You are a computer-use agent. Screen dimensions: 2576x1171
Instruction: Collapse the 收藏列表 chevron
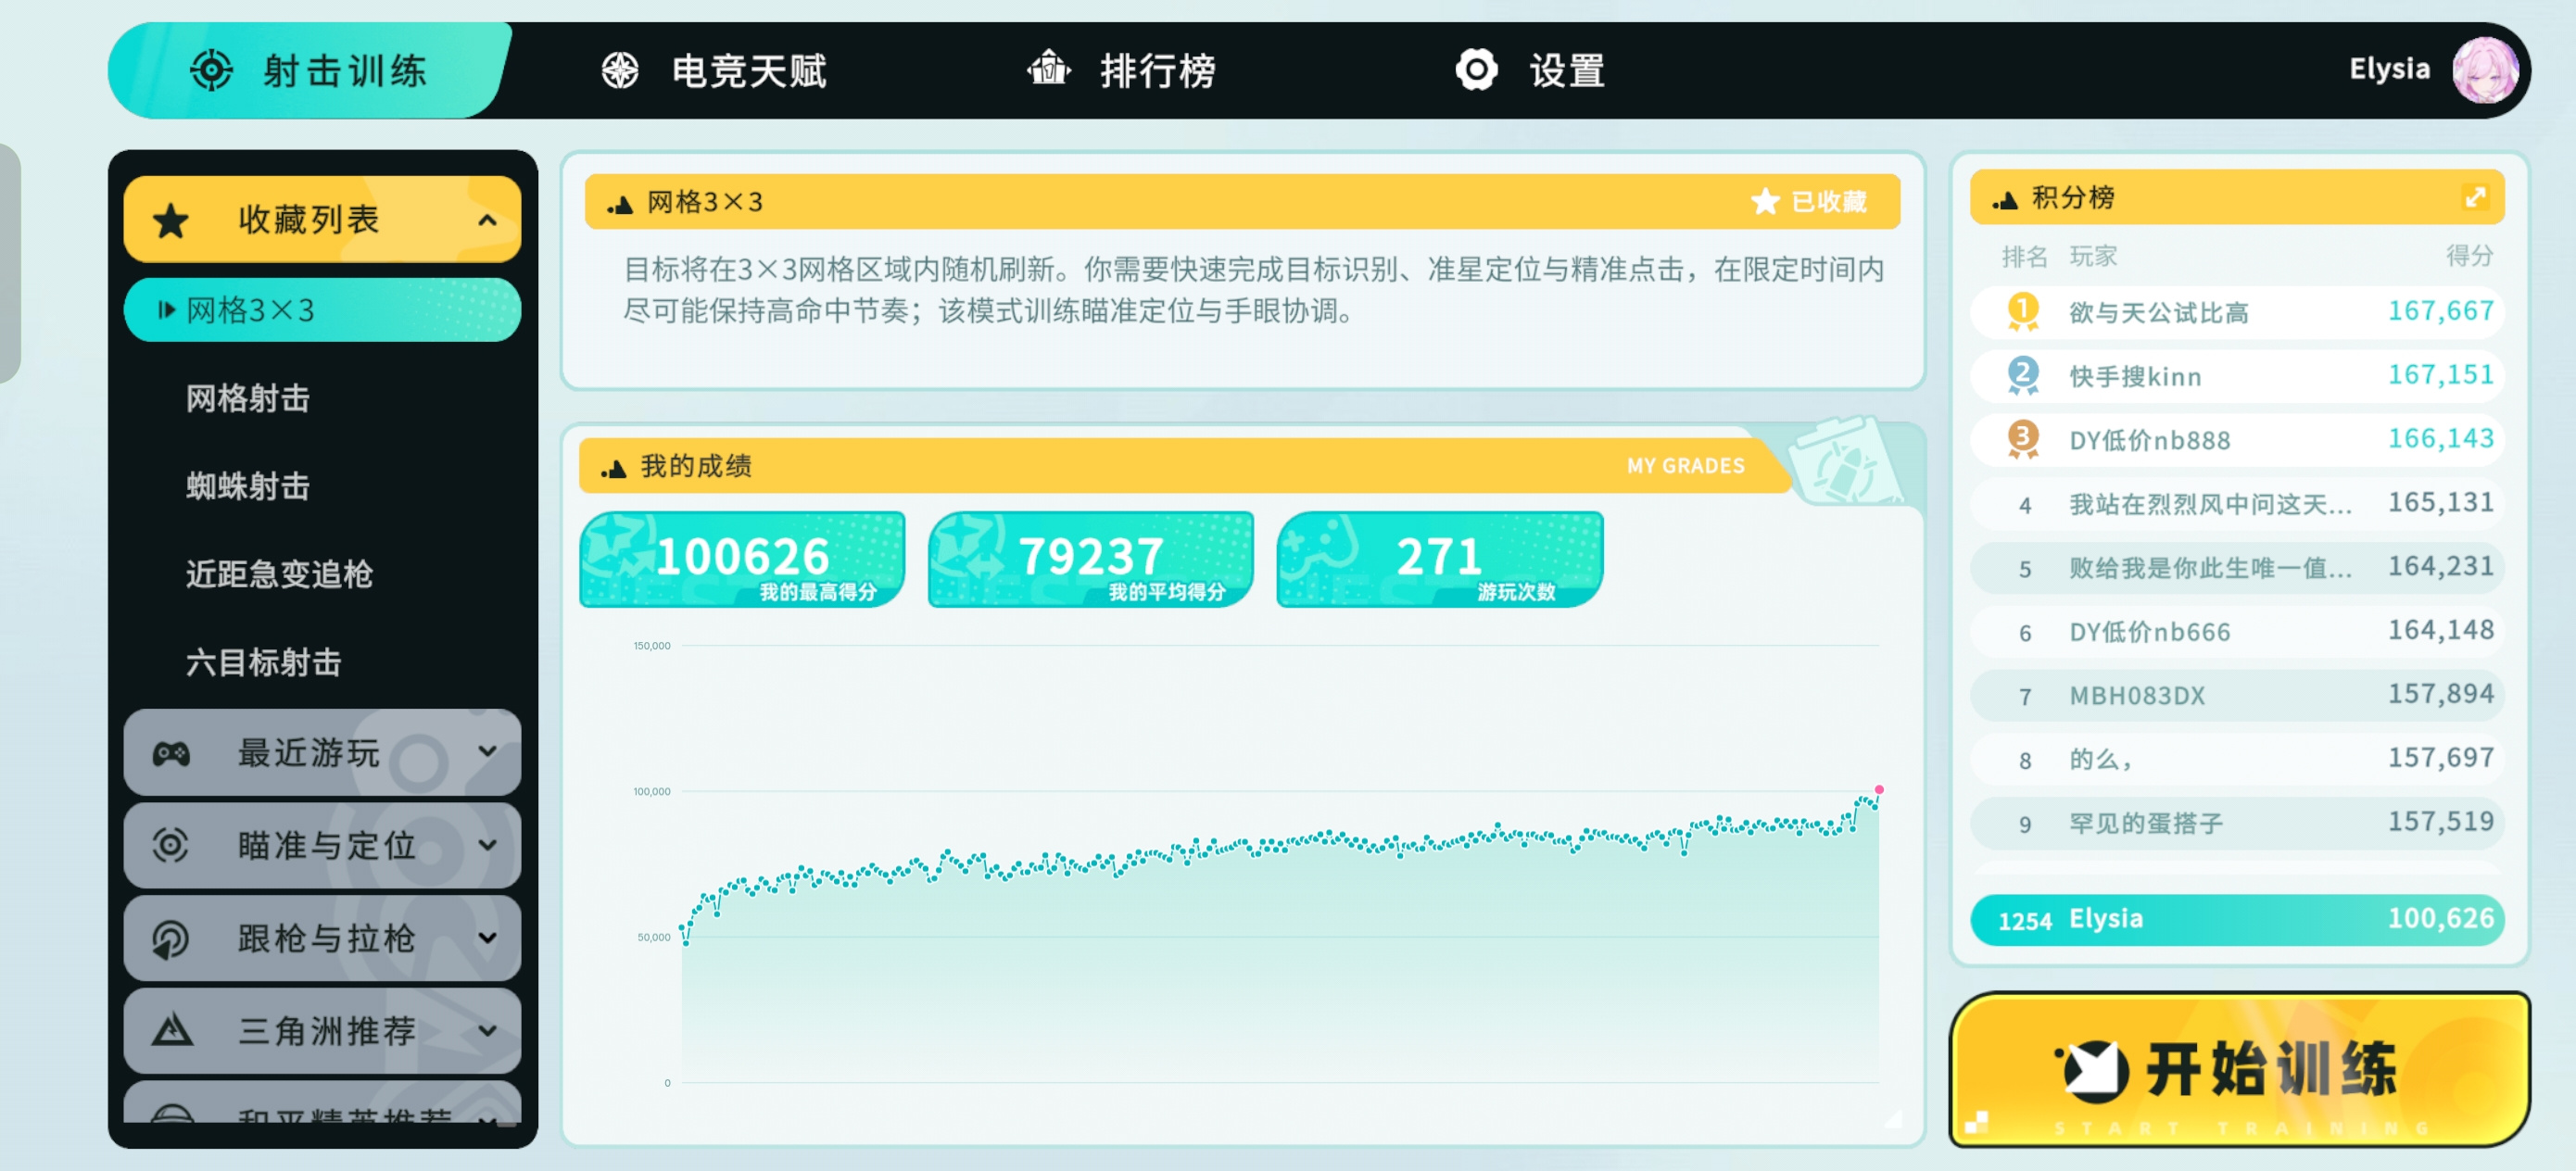487,220
